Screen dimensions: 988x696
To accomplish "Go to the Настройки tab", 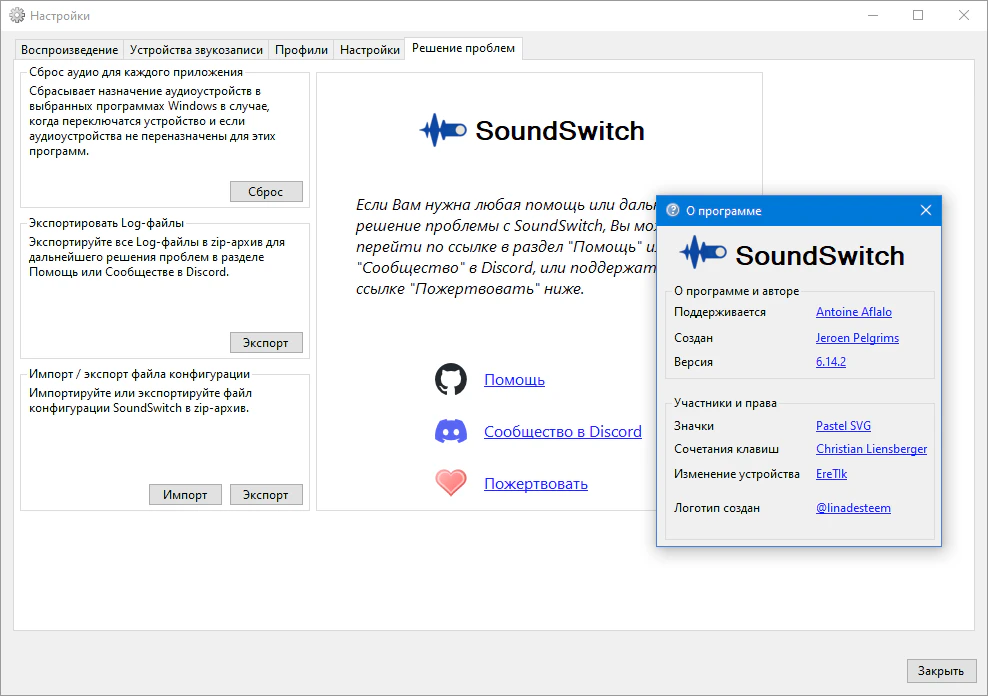I will [369, 50].
